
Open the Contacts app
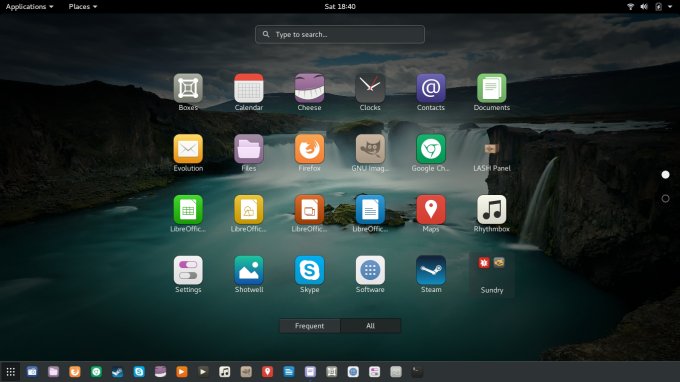click(x=431, y=88)
